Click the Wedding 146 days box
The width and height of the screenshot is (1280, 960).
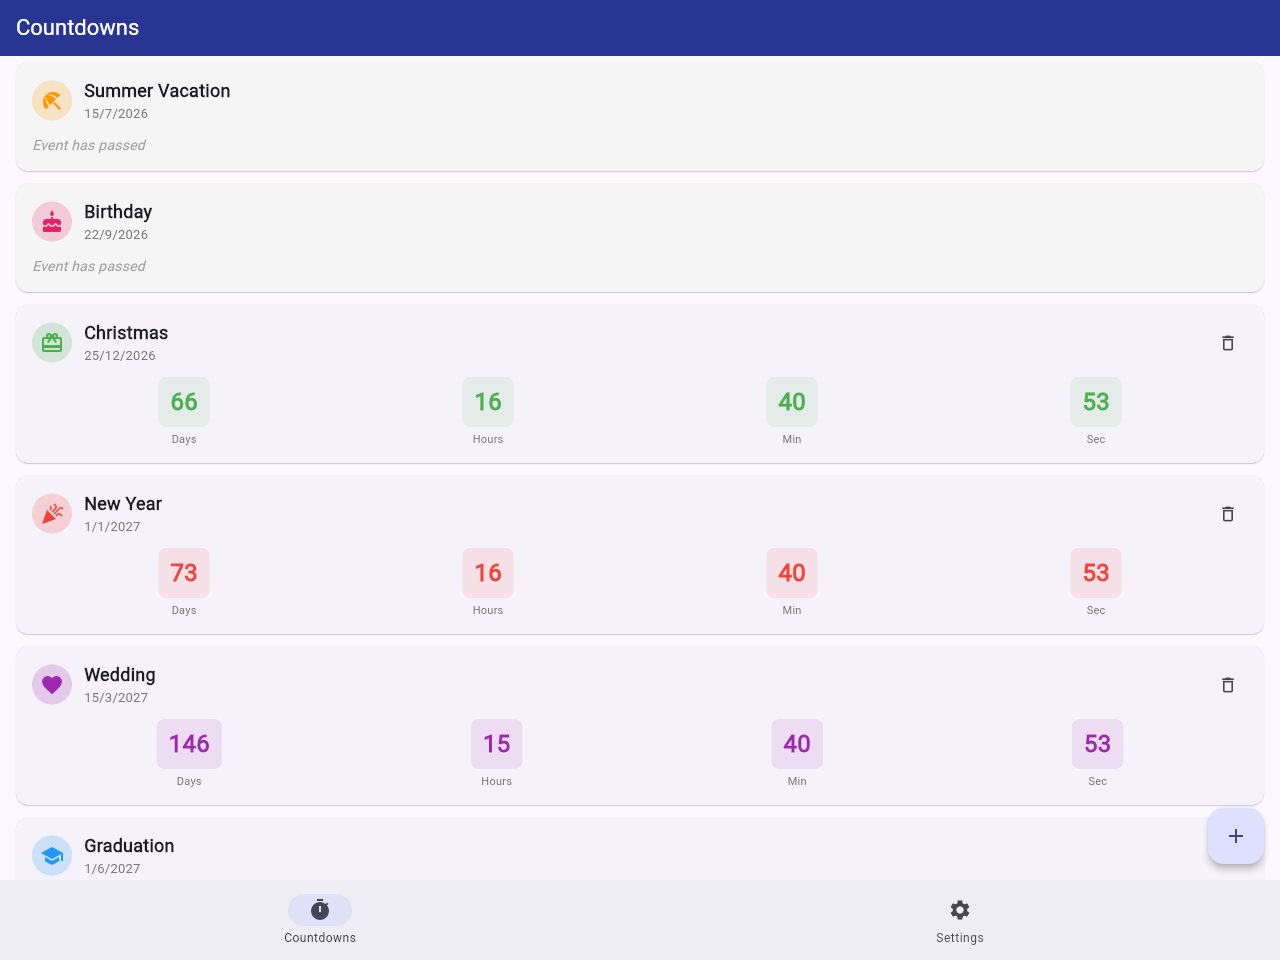(189, 744)
